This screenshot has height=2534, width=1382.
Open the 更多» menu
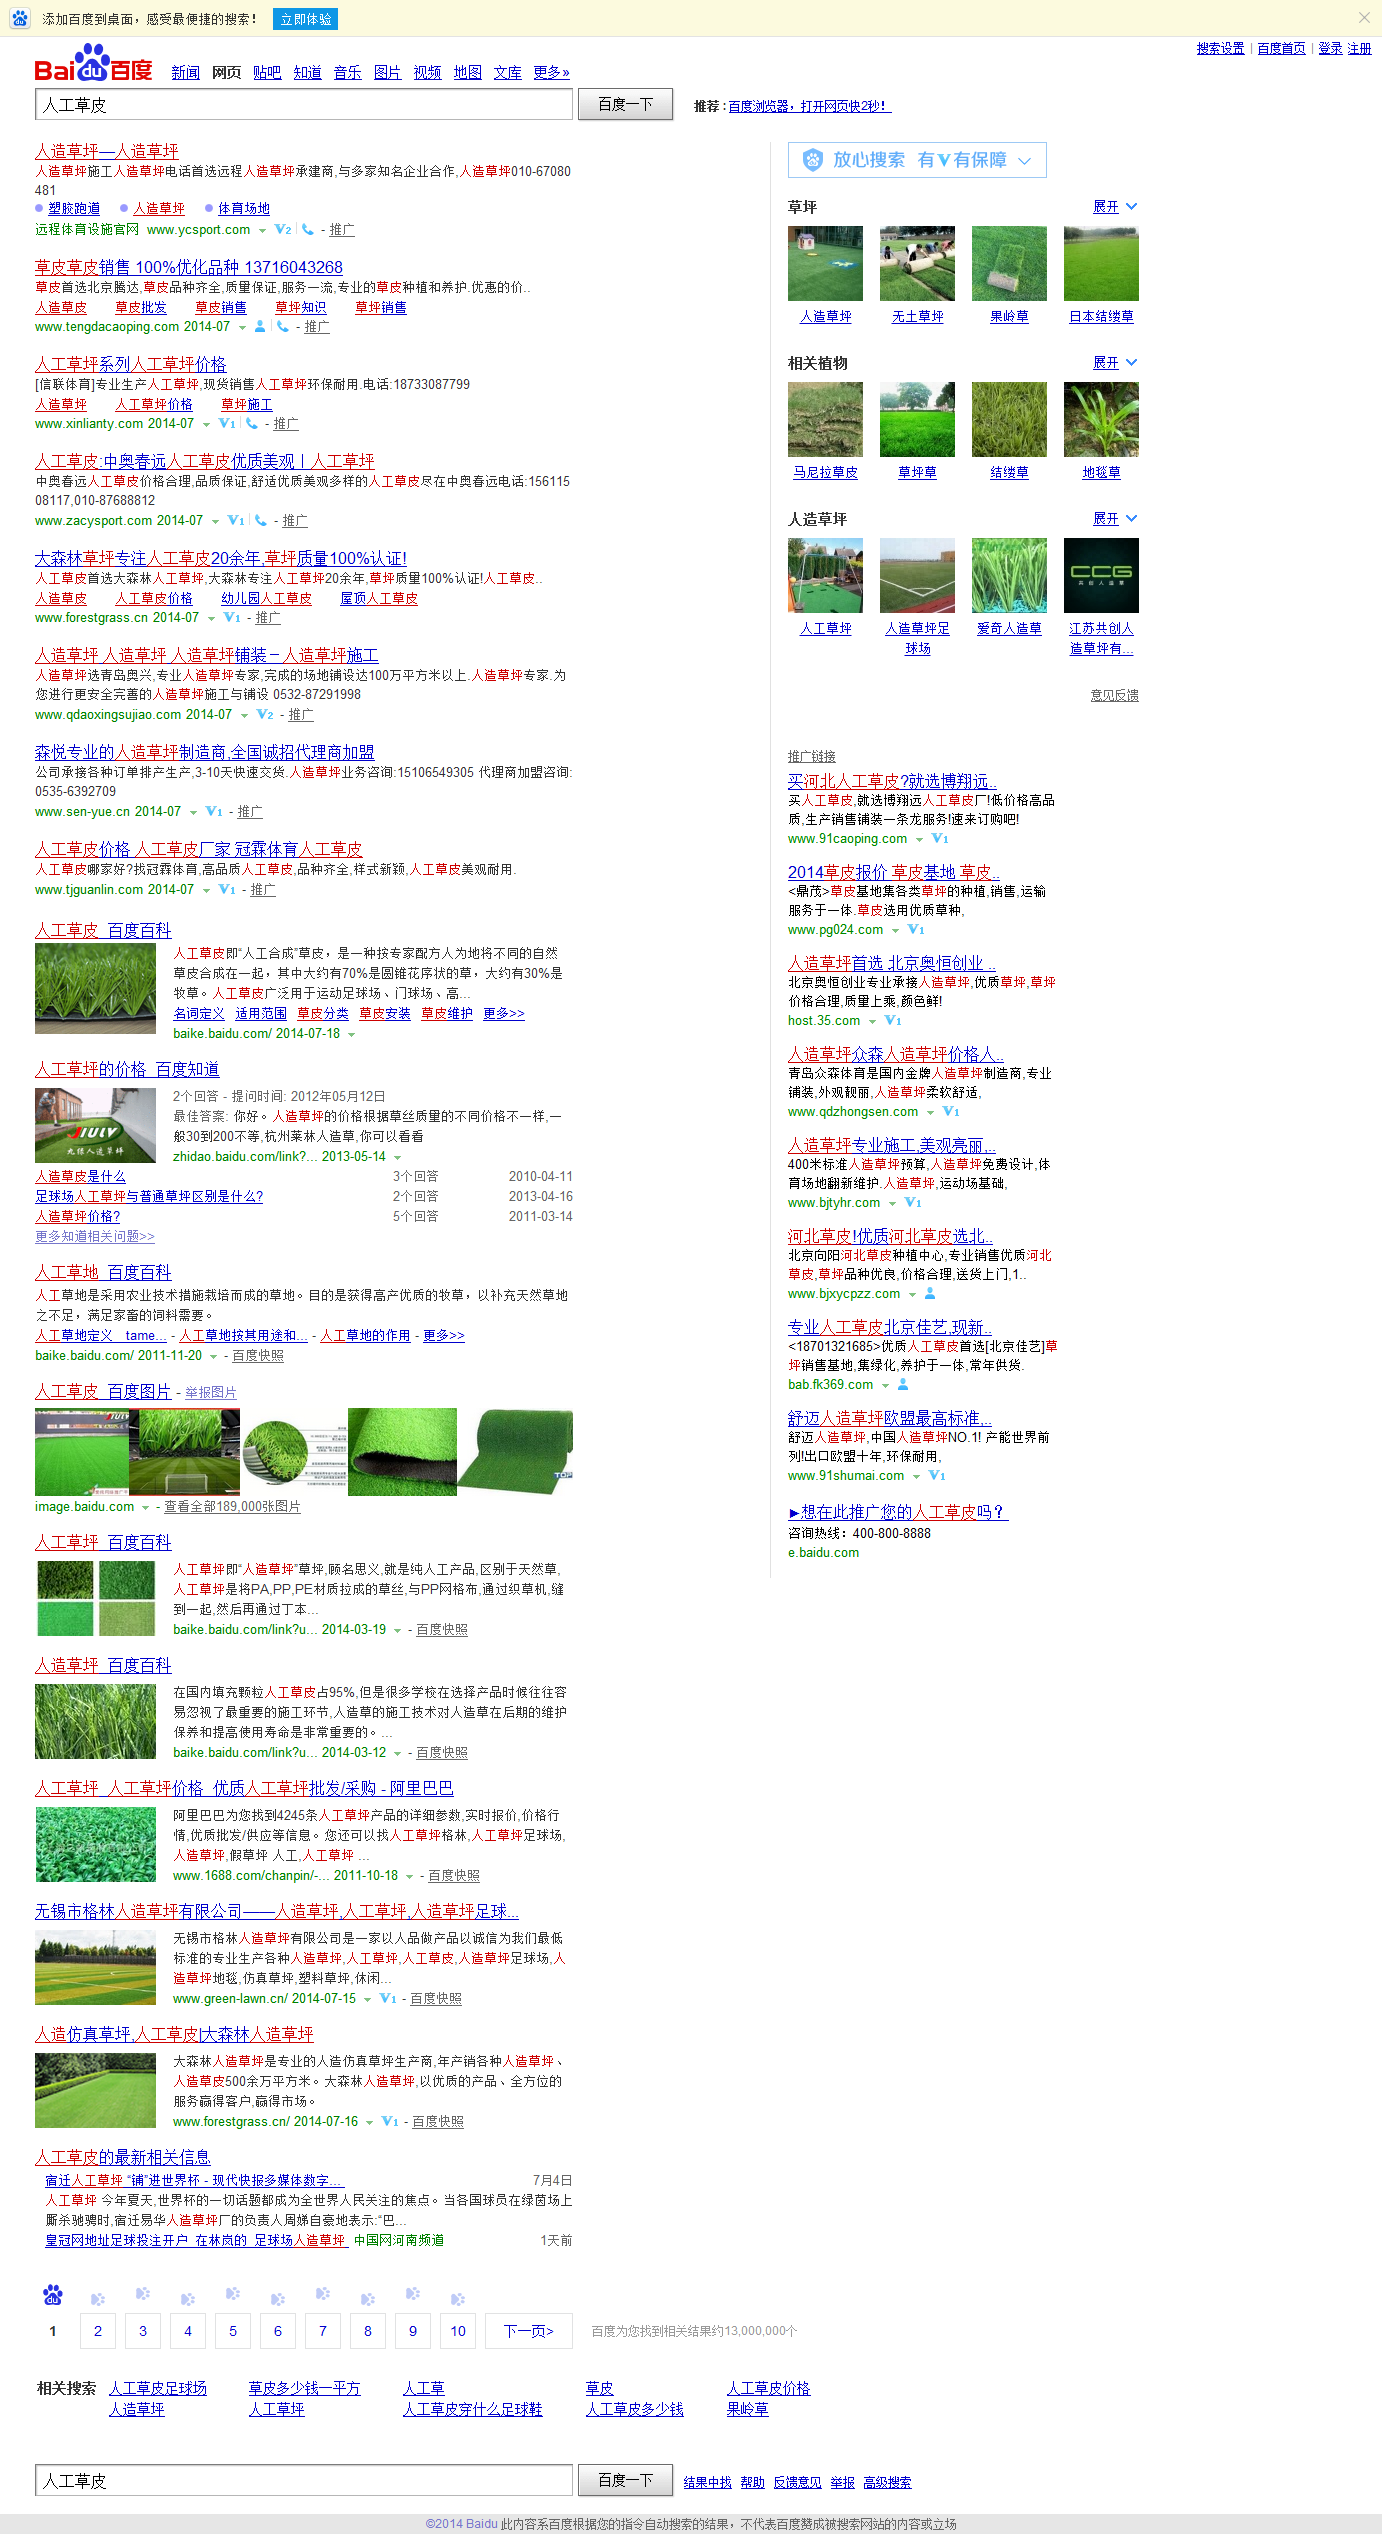point(551,73)
